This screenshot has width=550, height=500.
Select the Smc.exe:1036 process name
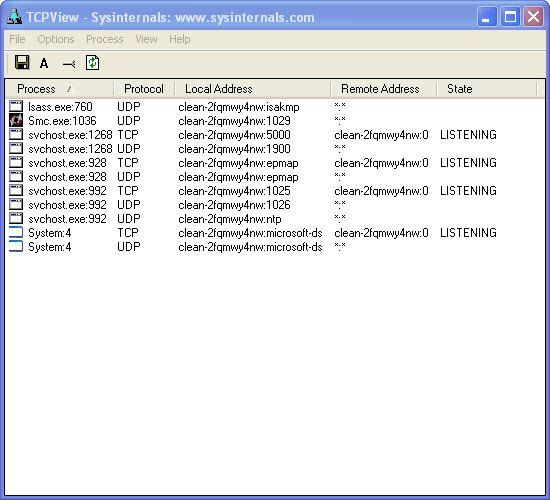tap(62, 121)
